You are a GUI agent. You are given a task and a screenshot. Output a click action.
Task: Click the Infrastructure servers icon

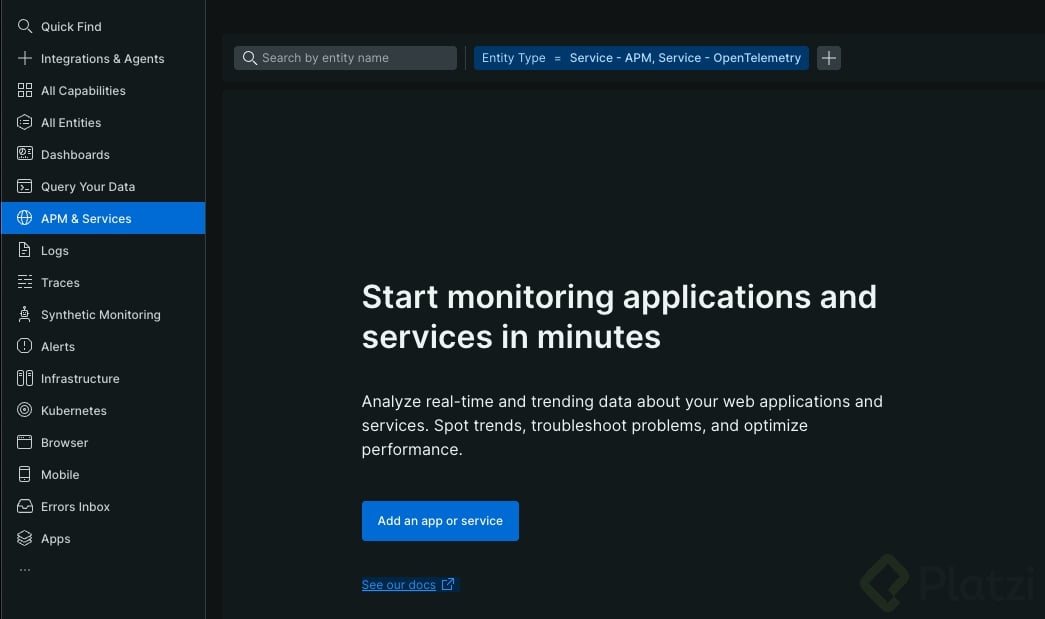[x=25, y=378]
